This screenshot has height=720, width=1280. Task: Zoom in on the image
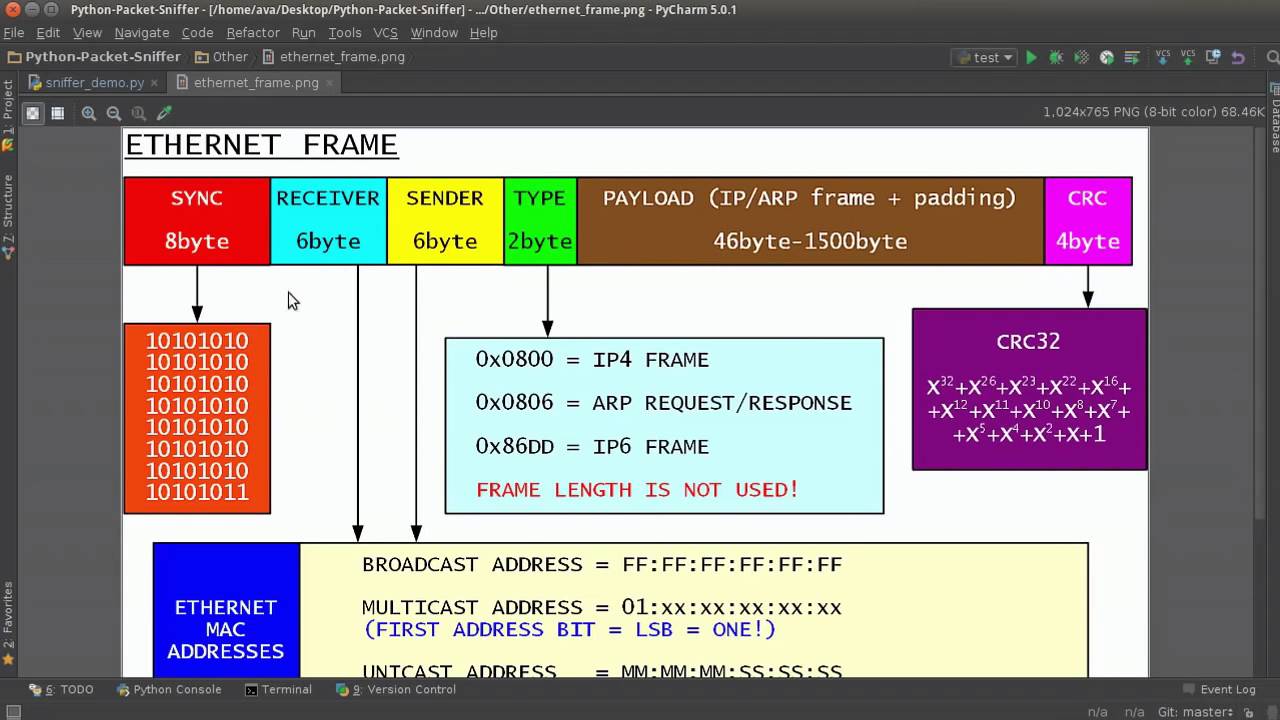tap(89, 113)
